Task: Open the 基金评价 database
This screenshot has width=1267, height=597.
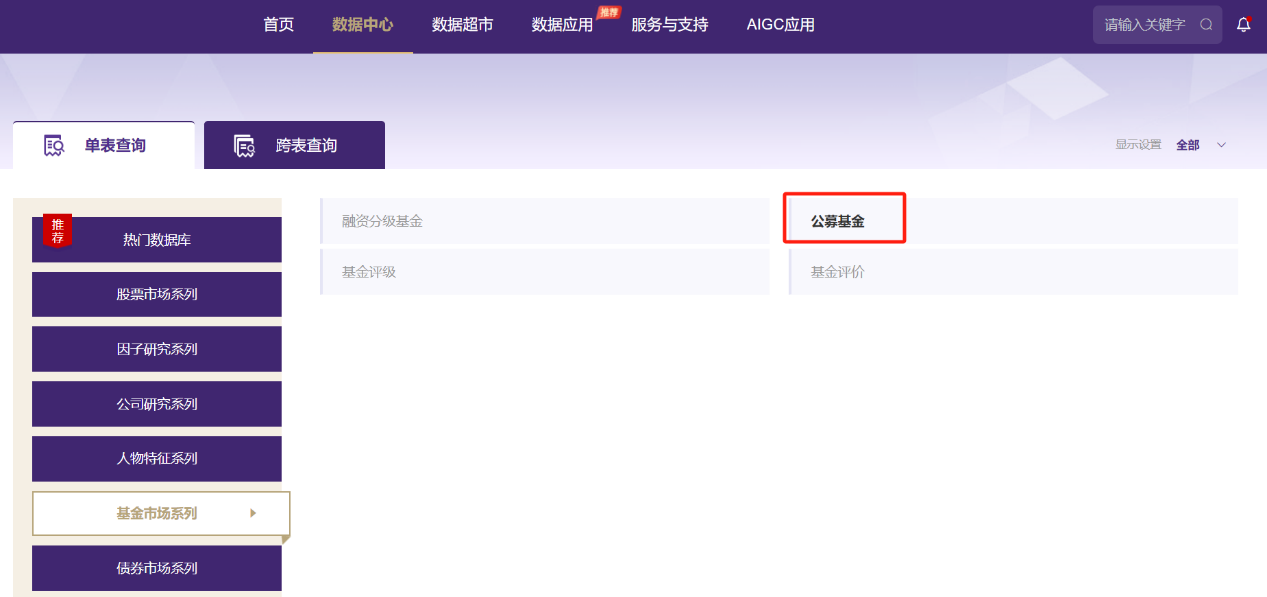Action: pos(1014,272)
